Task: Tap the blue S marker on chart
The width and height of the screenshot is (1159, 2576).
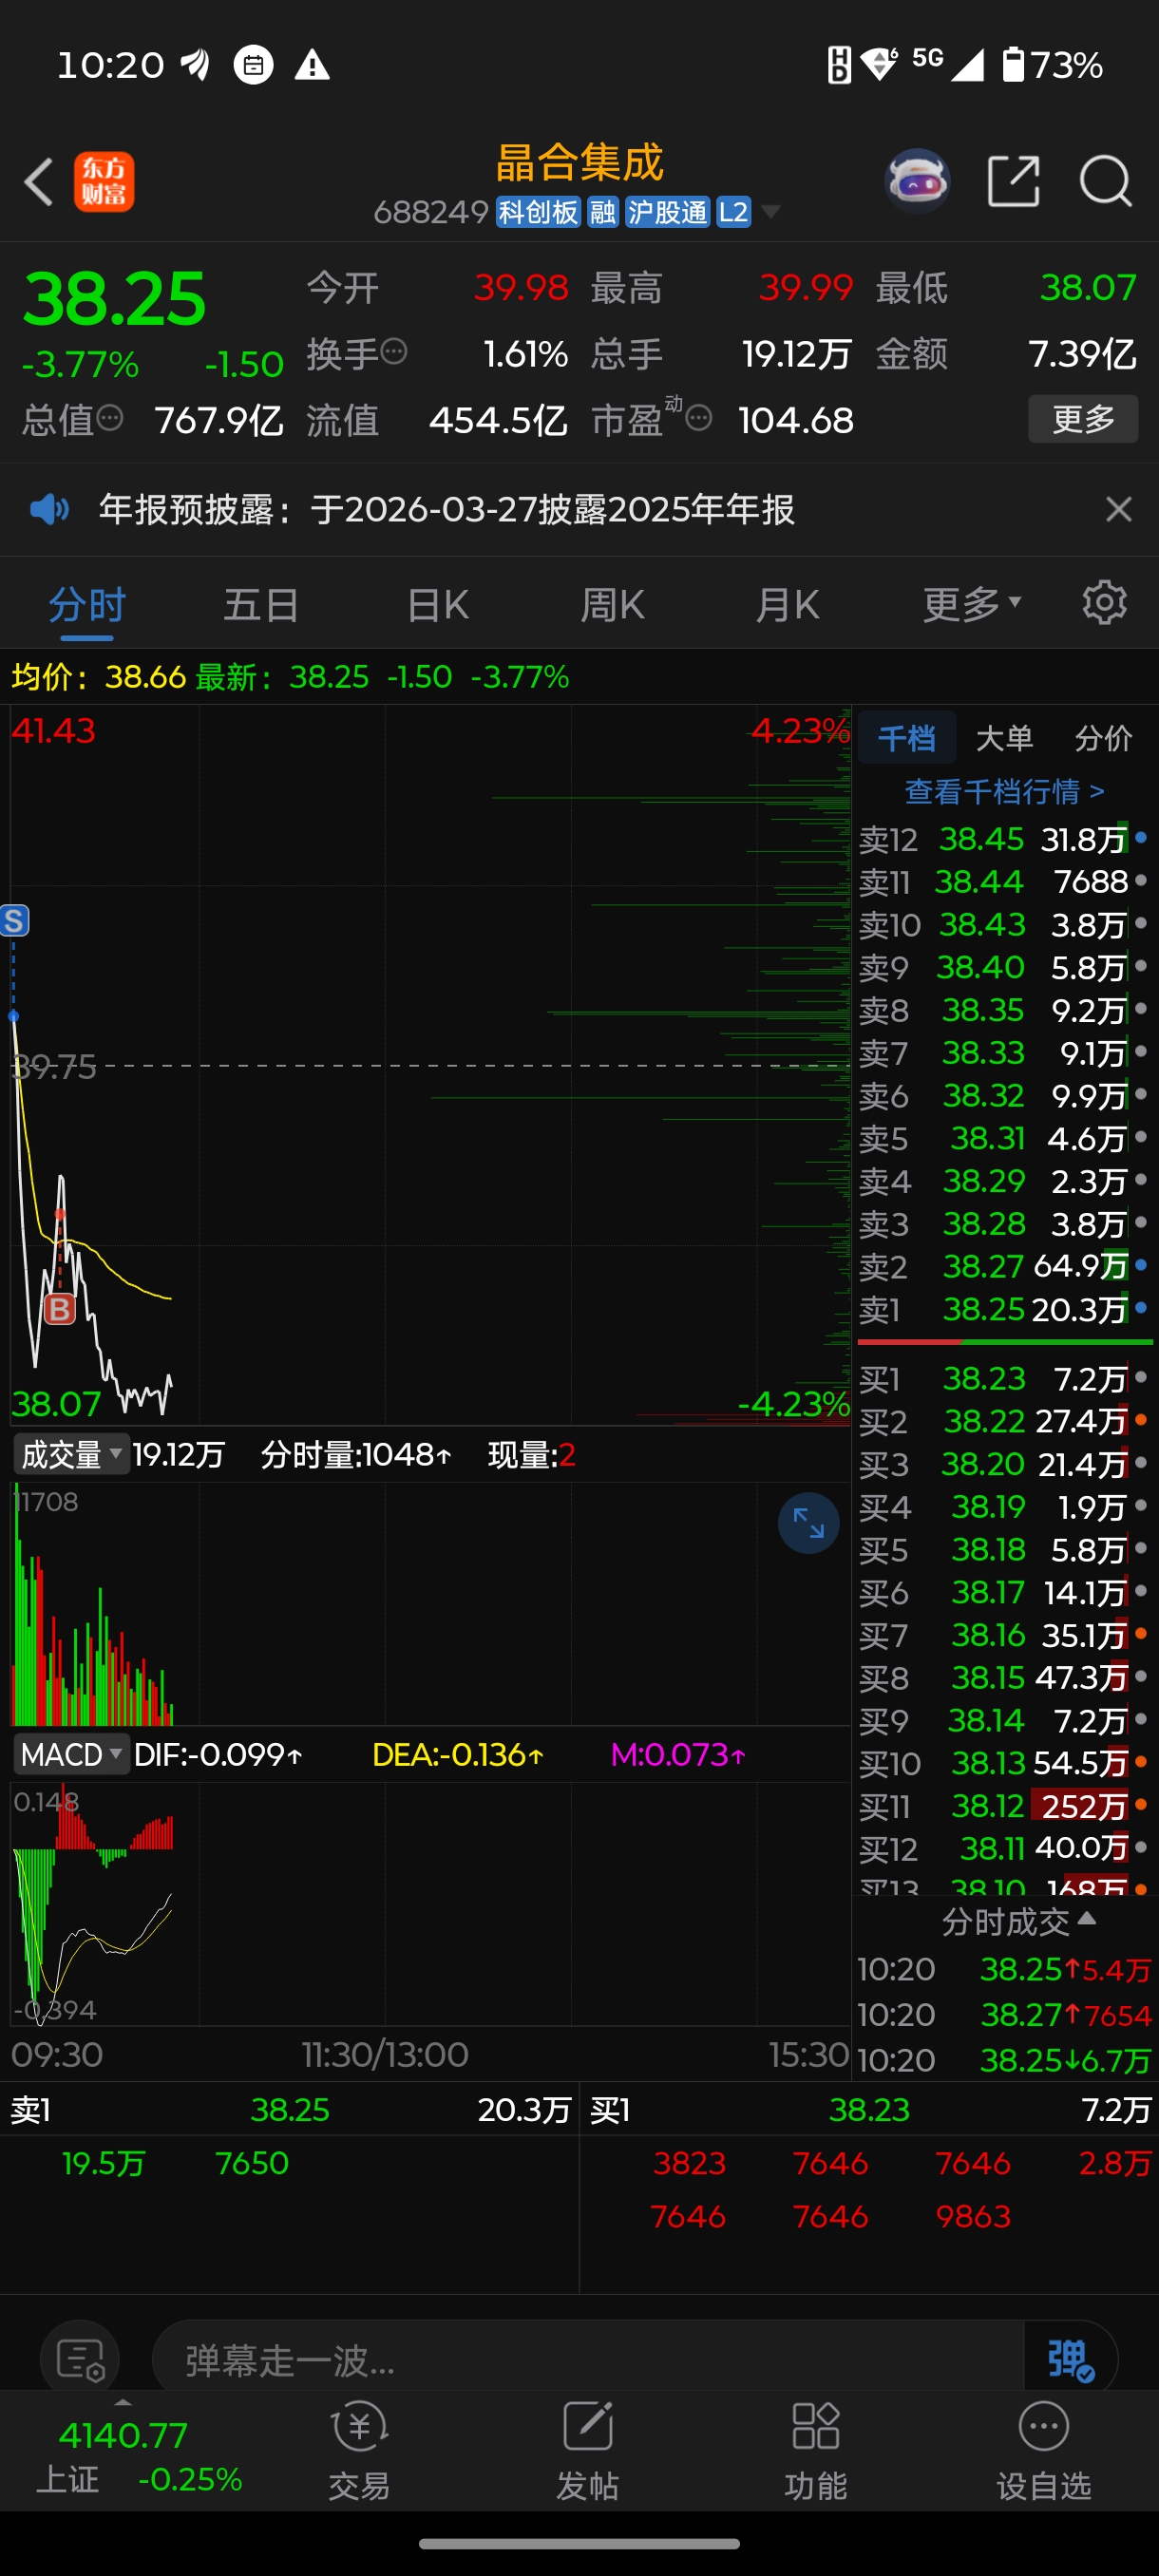Action: pyautogui.click(x=14, y=920)
